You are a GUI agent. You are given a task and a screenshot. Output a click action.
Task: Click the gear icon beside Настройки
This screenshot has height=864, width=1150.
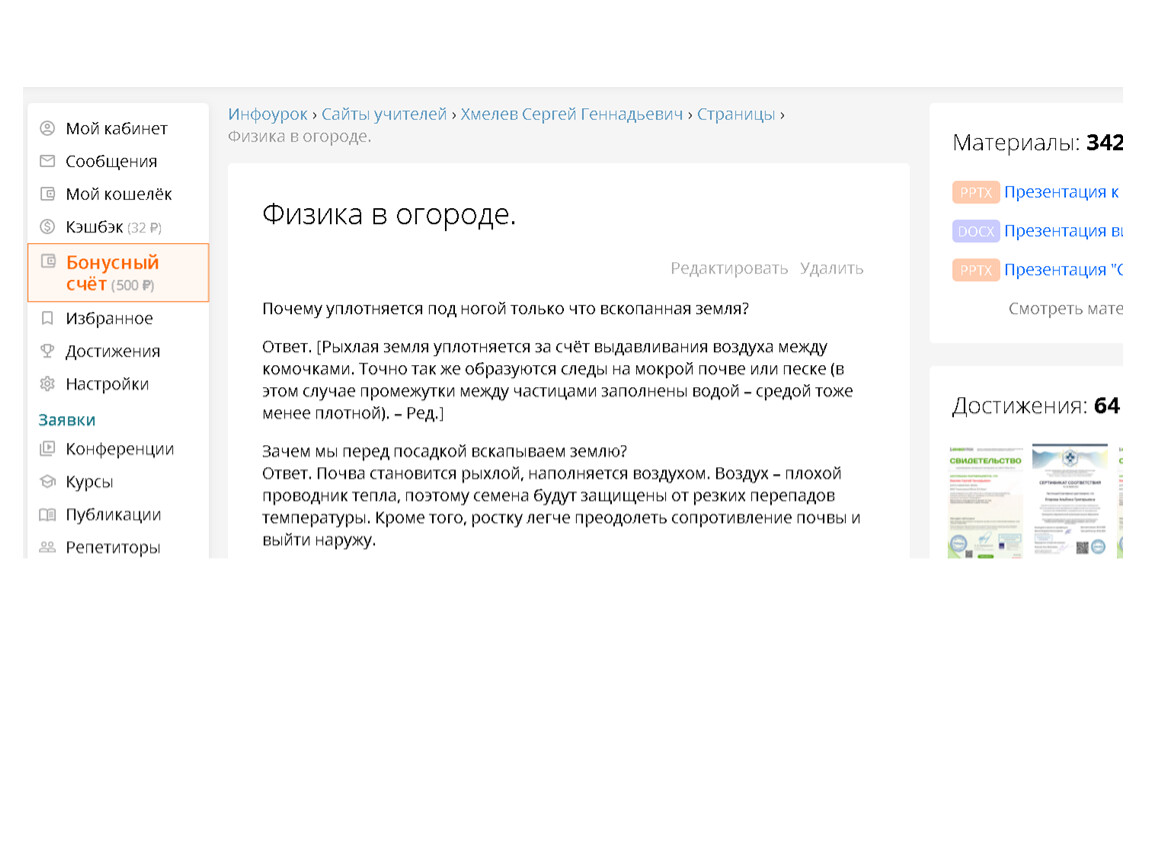[x=47, y=384]
